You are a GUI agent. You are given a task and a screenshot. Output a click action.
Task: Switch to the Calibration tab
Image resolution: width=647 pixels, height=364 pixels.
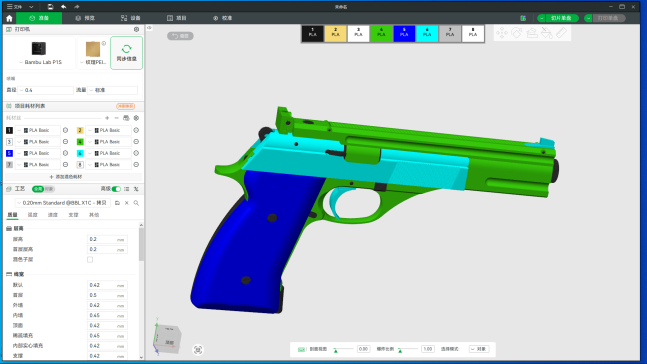pyautogui.click(x=222, y=18)
